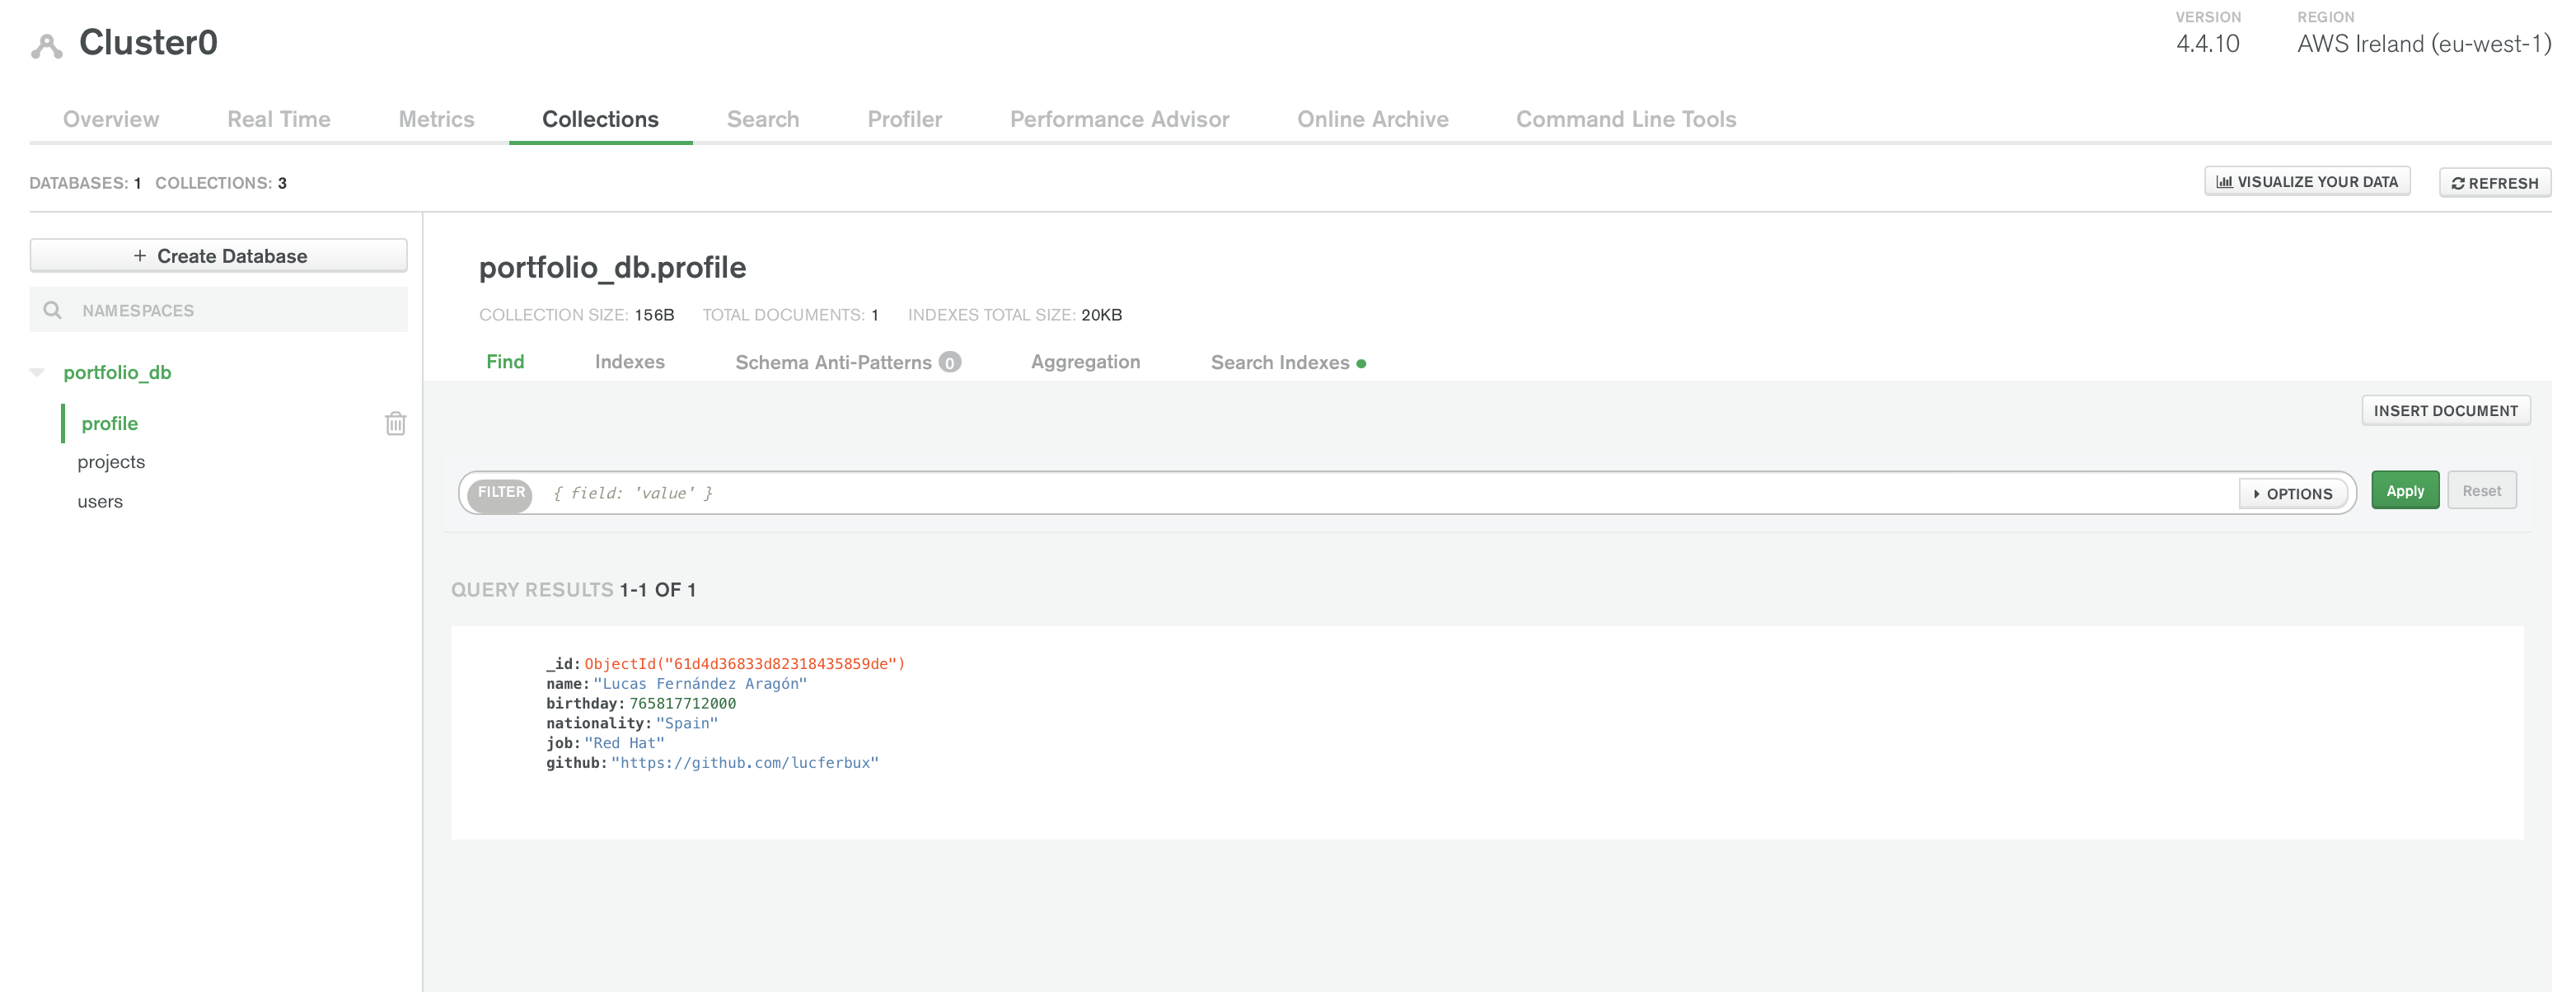Viewport: 2576px width, 992px height.
Task: Open the Performance Advisor tab
Action: point(1119,119)
